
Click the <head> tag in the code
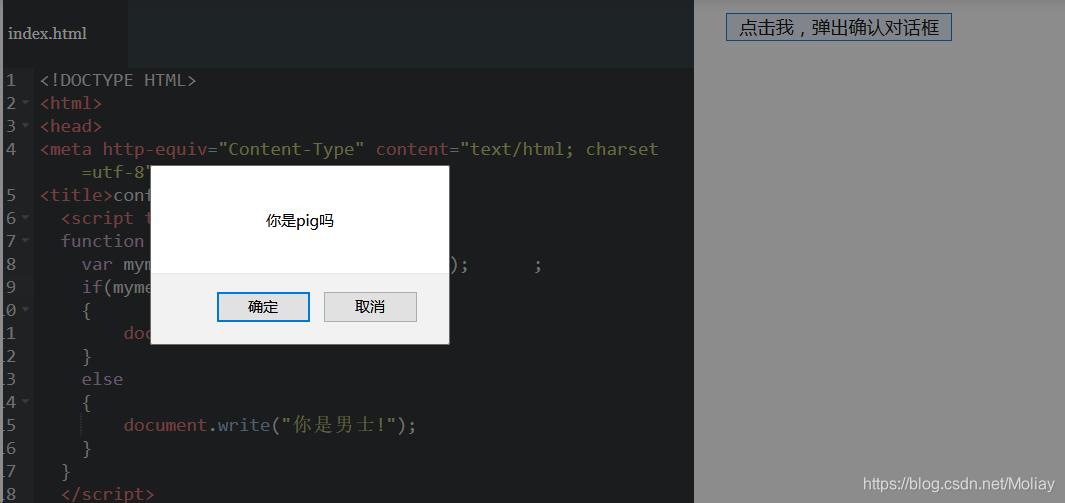[71, 126]
